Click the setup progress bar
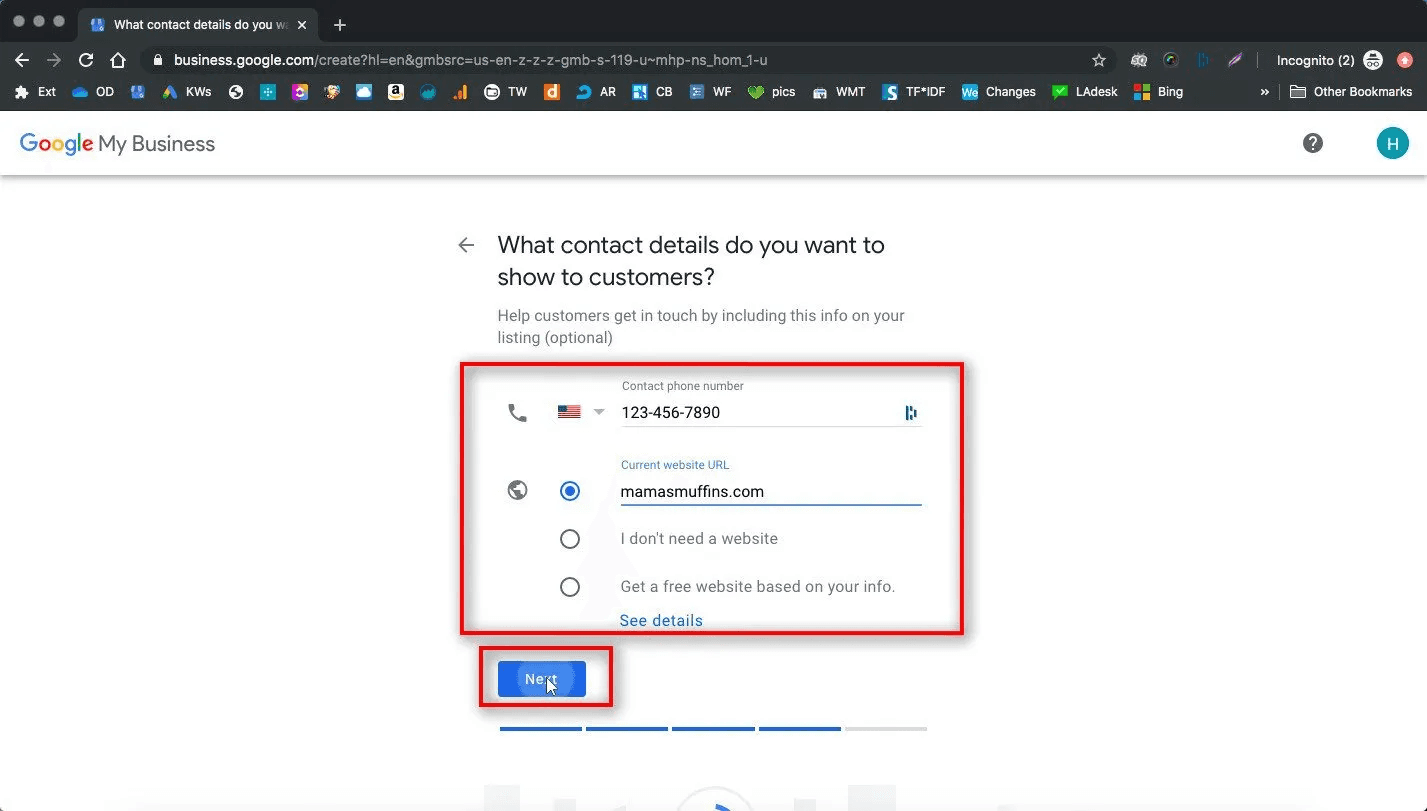The height and width of the screenshot is (811, 1427). (x=713, y=729)
